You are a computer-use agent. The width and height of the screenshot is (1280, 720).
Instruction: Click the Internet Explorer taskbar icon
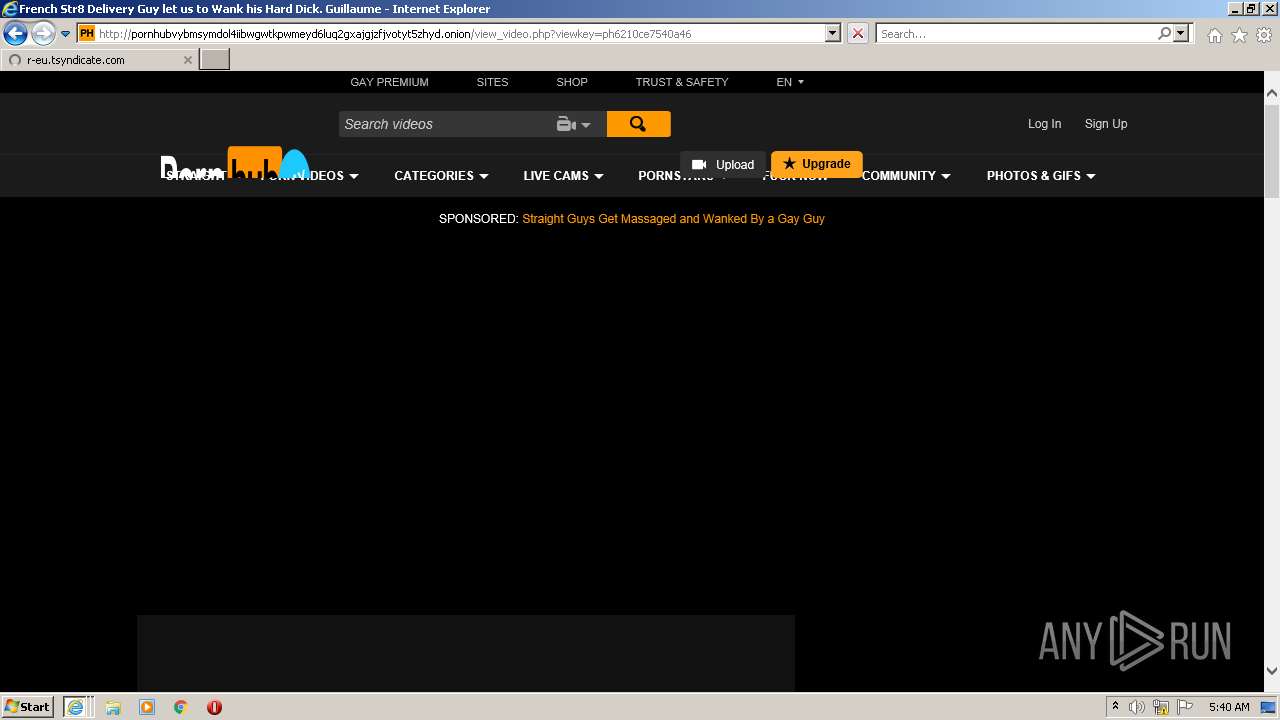(x=76, y=706)
